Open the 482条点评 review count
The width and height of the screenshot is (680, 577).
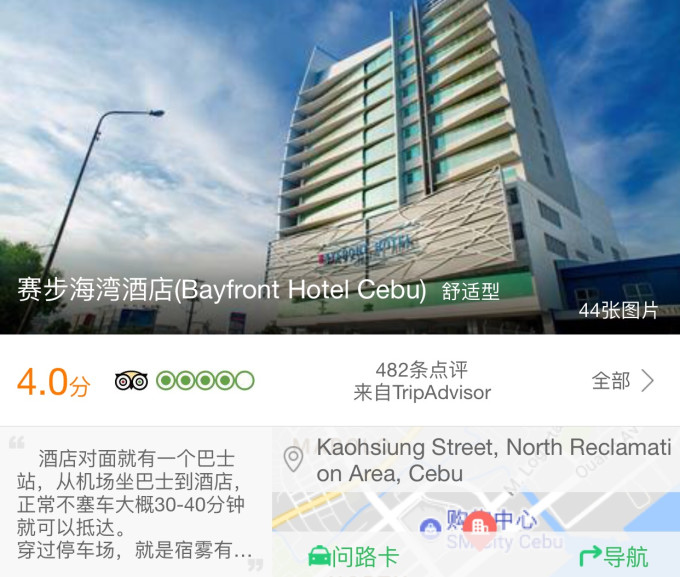coord(422,370)
